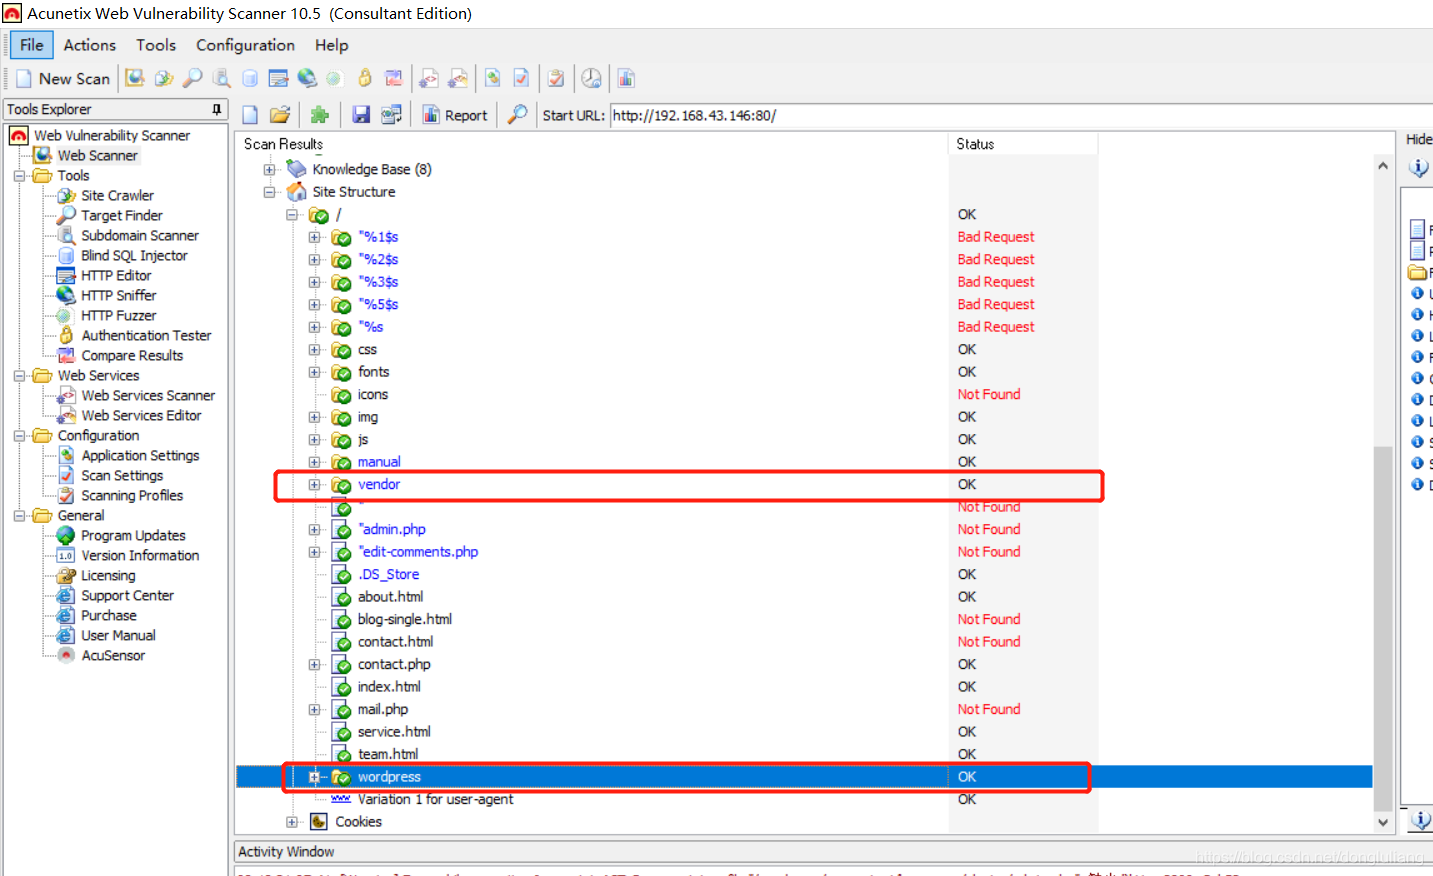Click the New Scan toolbar button
This screenshot has width=1433, height=876.
[63, 79]
